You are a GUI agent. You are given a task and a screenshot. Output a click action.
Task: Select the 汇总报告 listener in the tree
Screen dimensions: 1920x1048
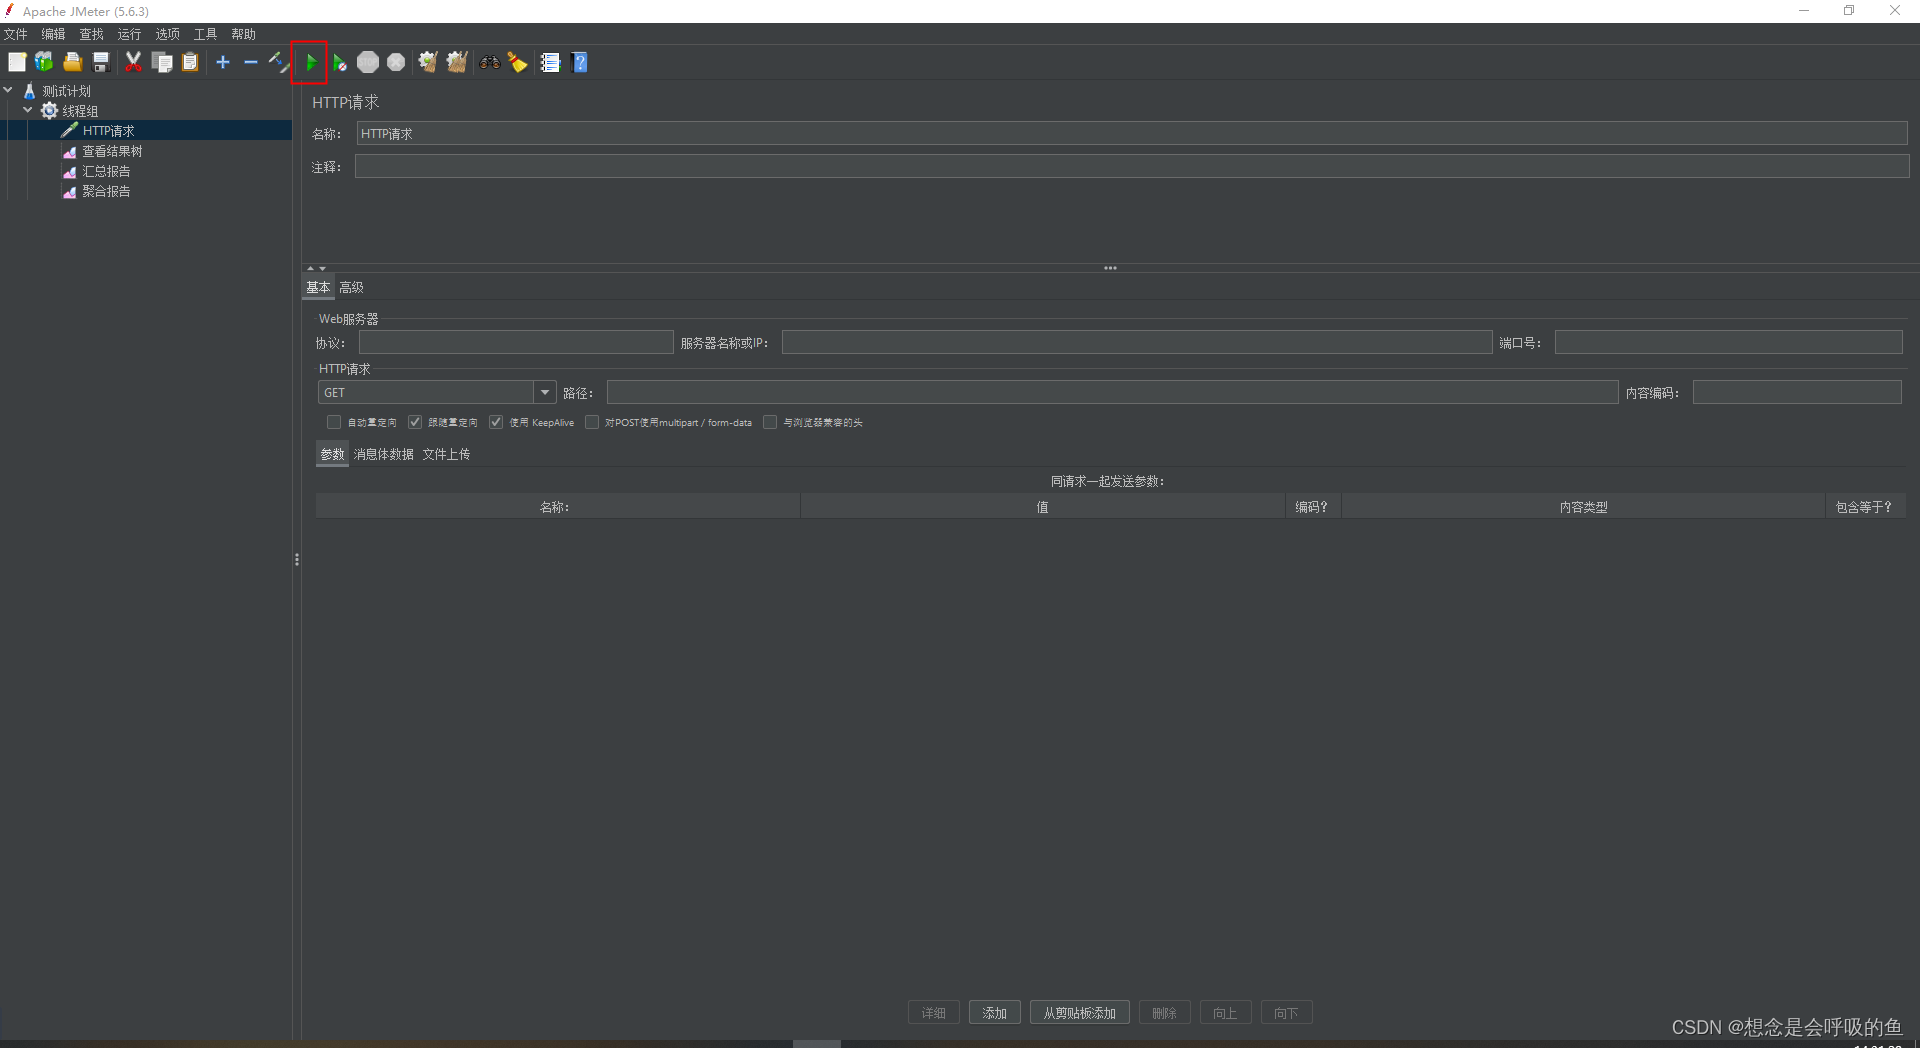[x=106, y=171]
